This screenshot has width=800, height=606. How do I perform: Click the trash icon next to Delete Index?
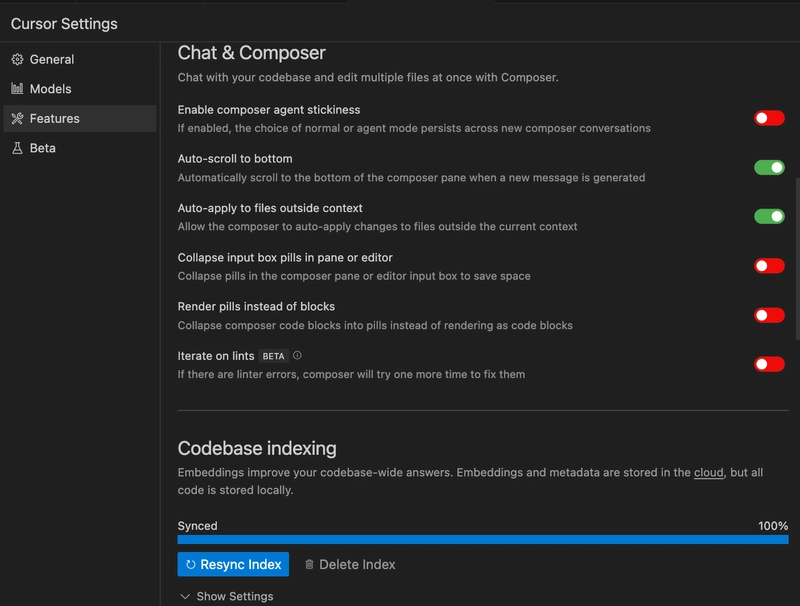pos(309,564)
